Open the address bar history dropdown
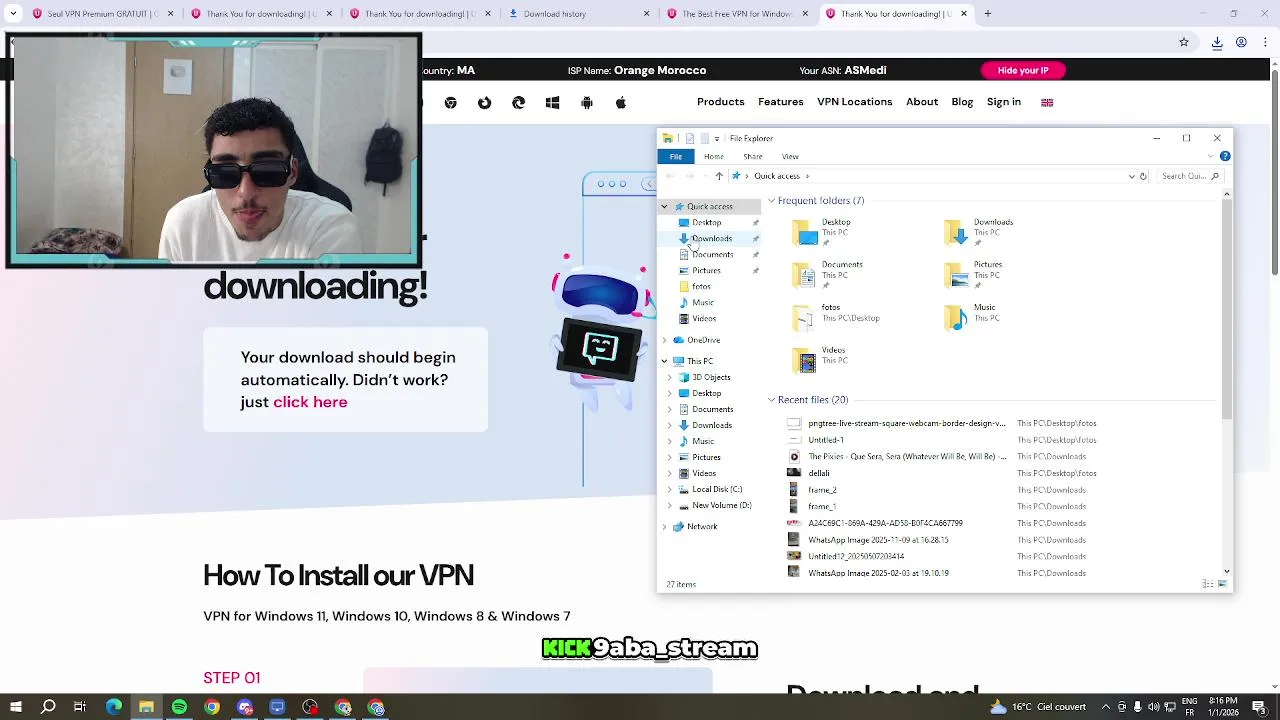The image size is (1280, 720). (x=1131, y=176)
